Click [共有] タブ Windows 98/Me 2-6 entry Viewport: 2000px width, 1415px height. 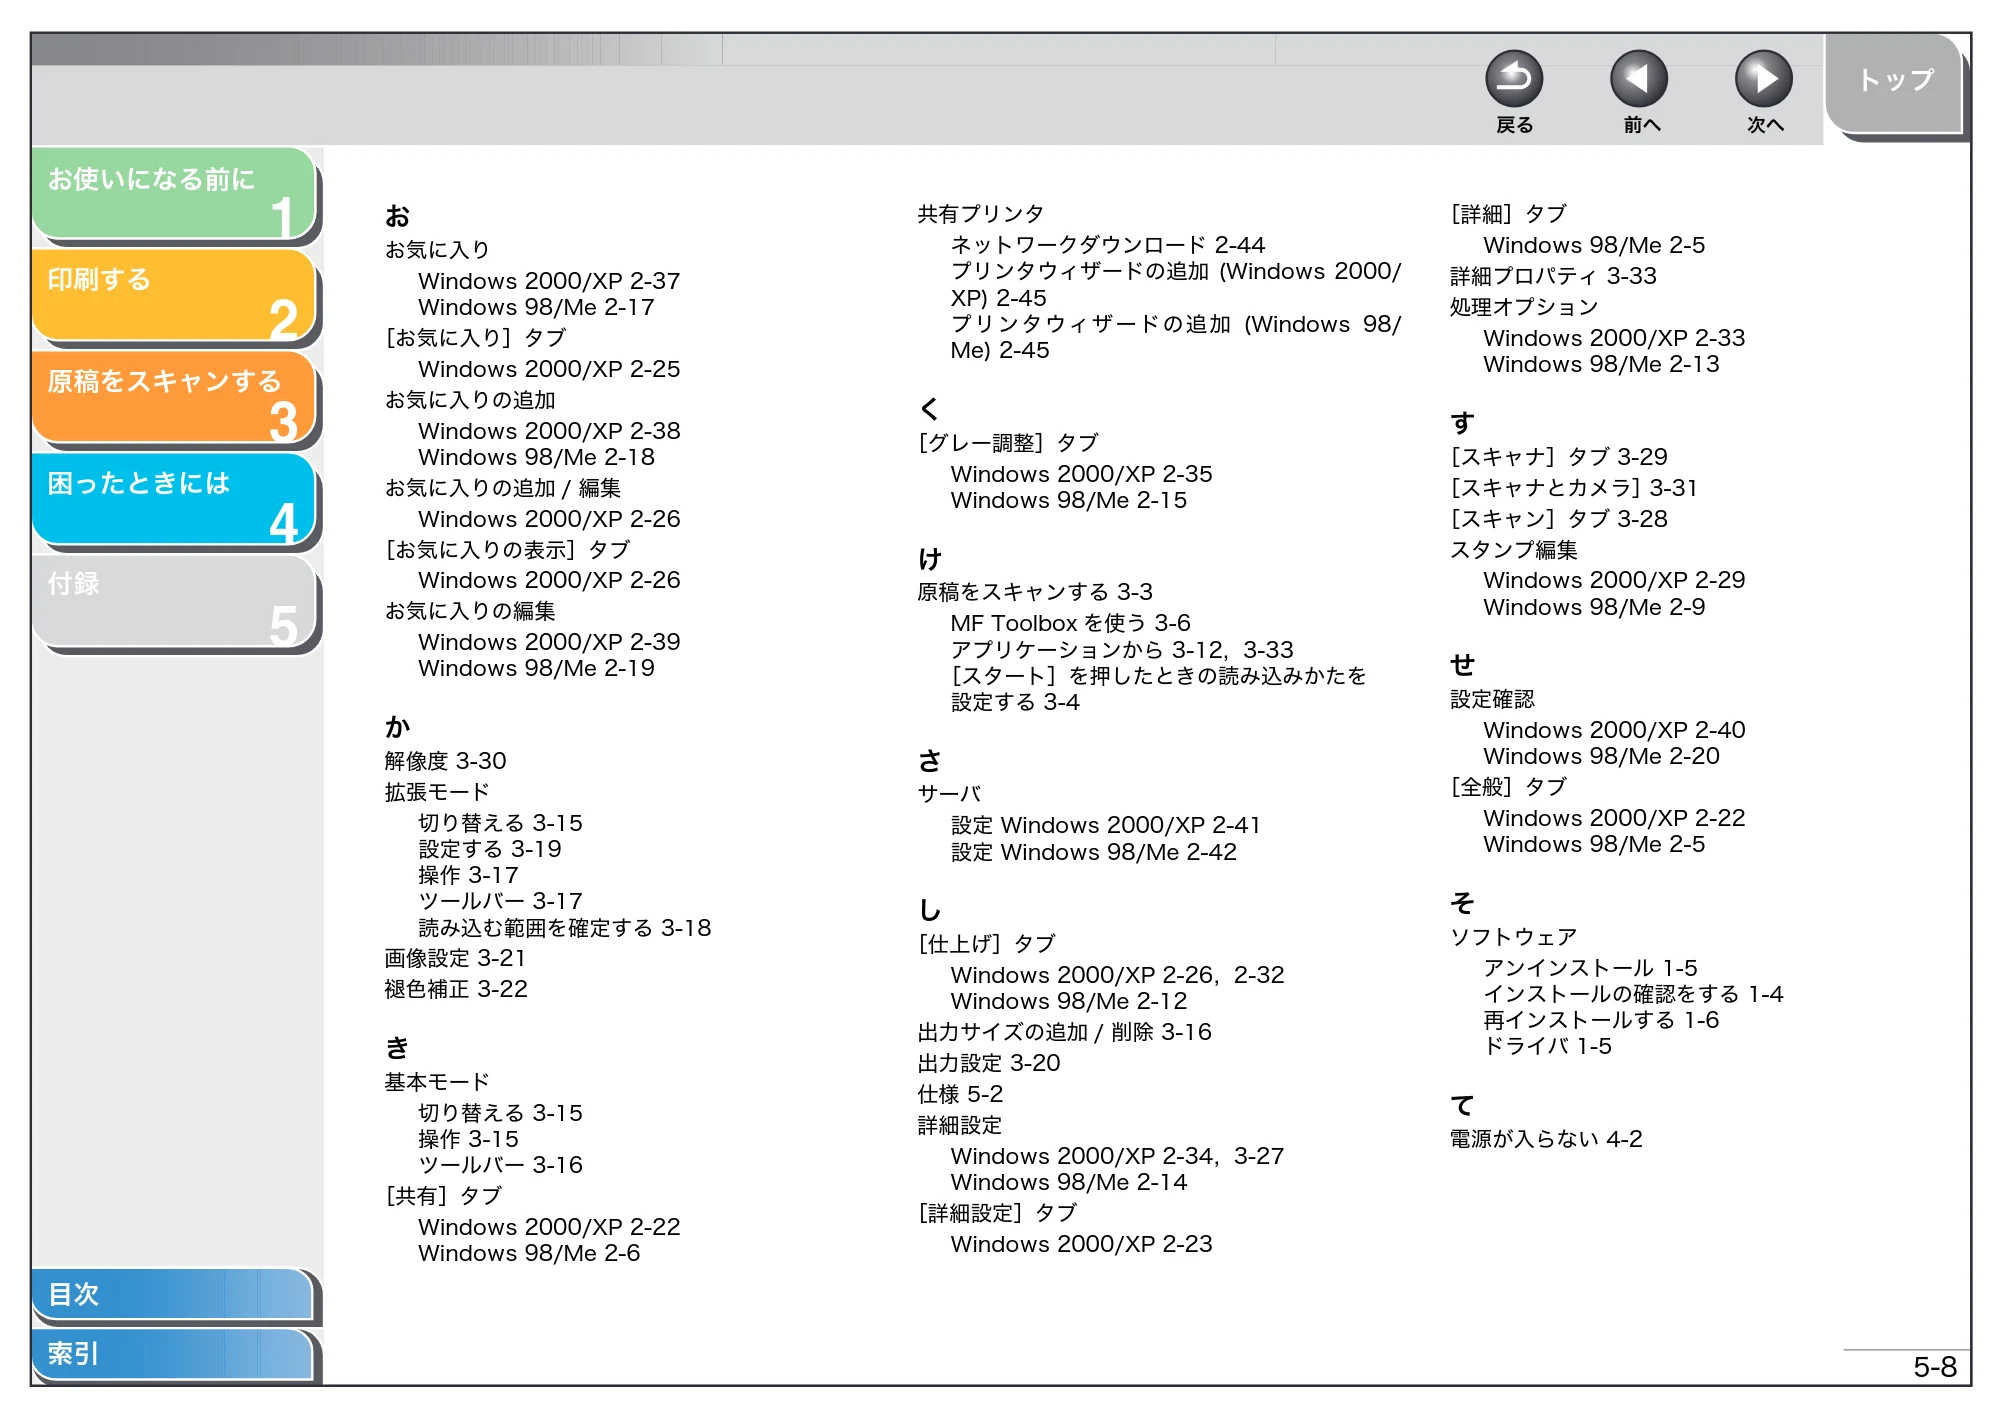[x=529, y=1253]
